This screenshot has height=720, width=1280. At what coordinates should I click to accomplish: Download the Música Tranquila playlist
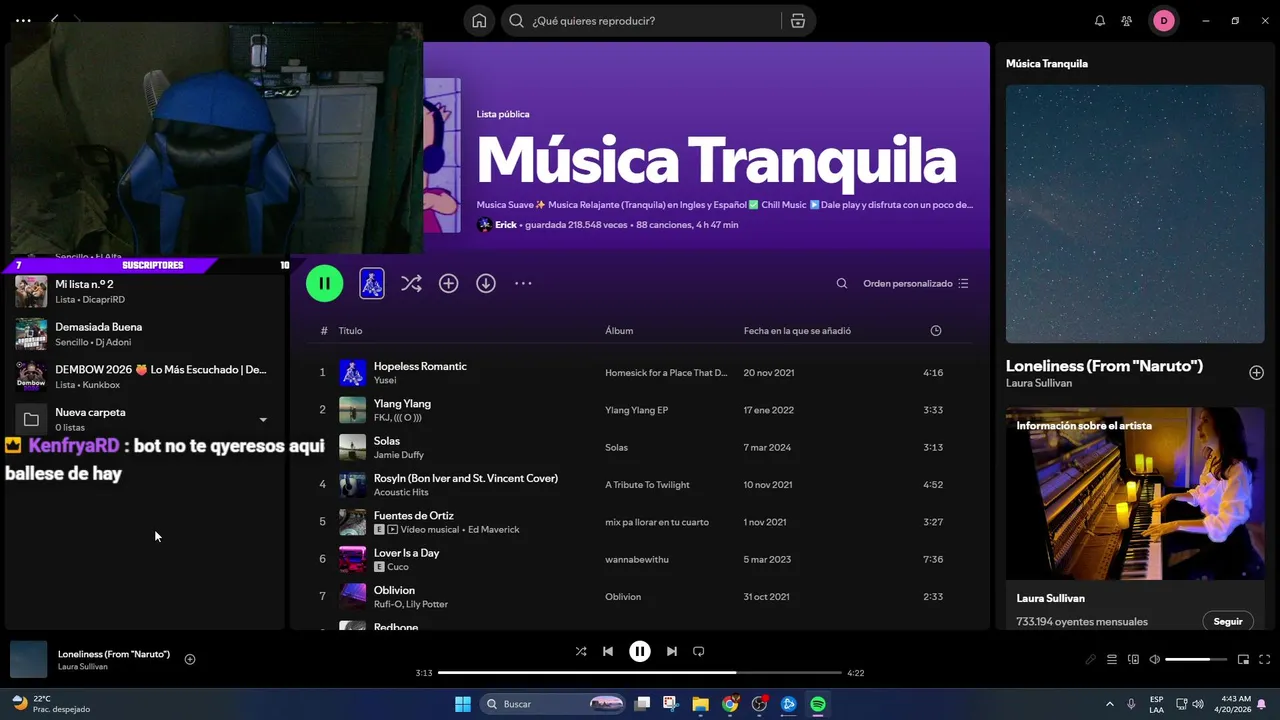tap(486, 284)
